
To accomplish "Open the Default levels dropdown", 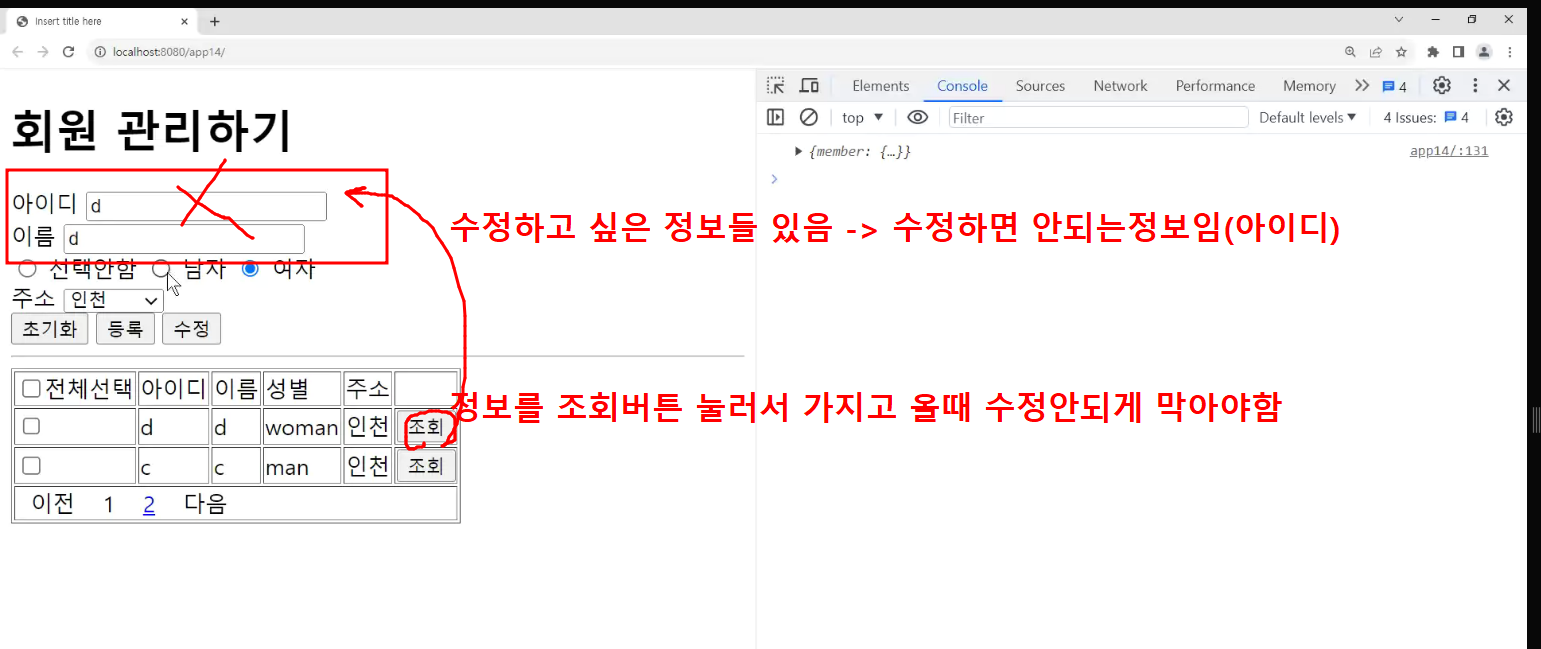I will click(1307, 117).
